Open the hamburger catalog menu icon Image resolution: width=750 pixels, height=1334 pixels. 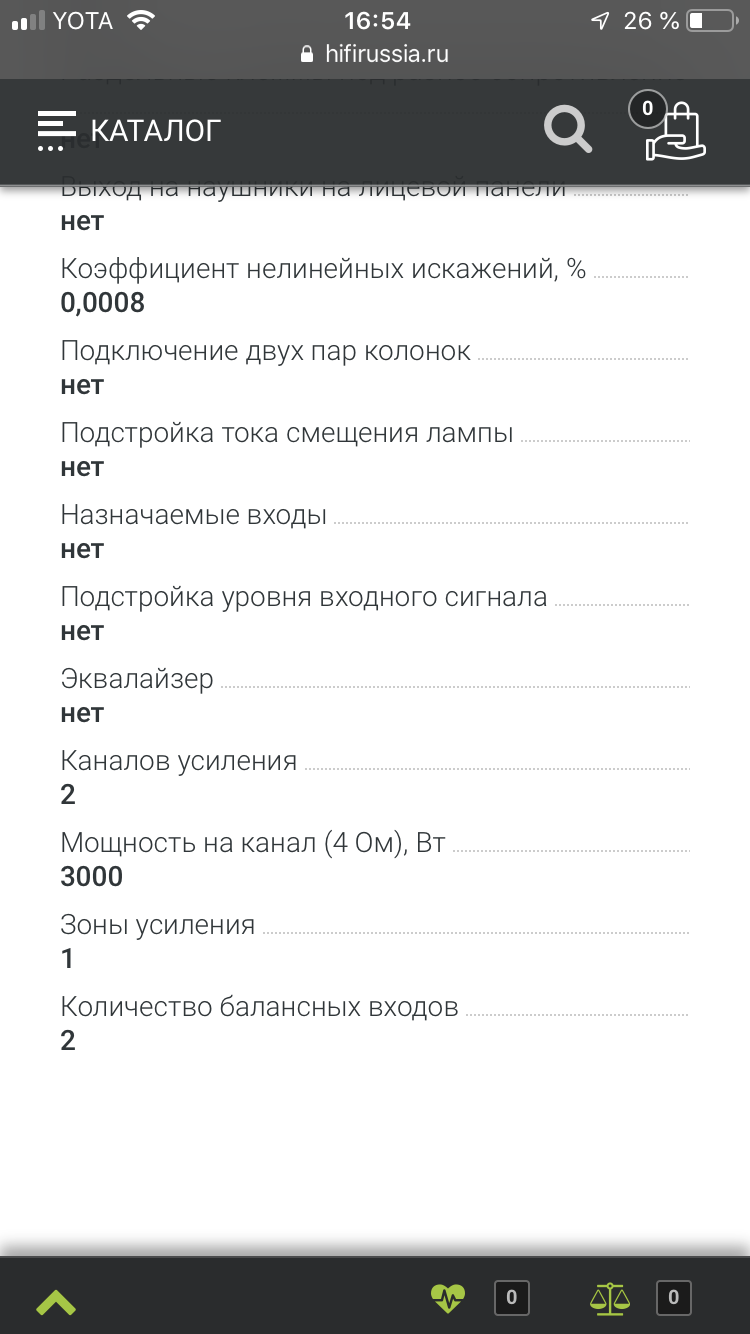pos(56,130)
